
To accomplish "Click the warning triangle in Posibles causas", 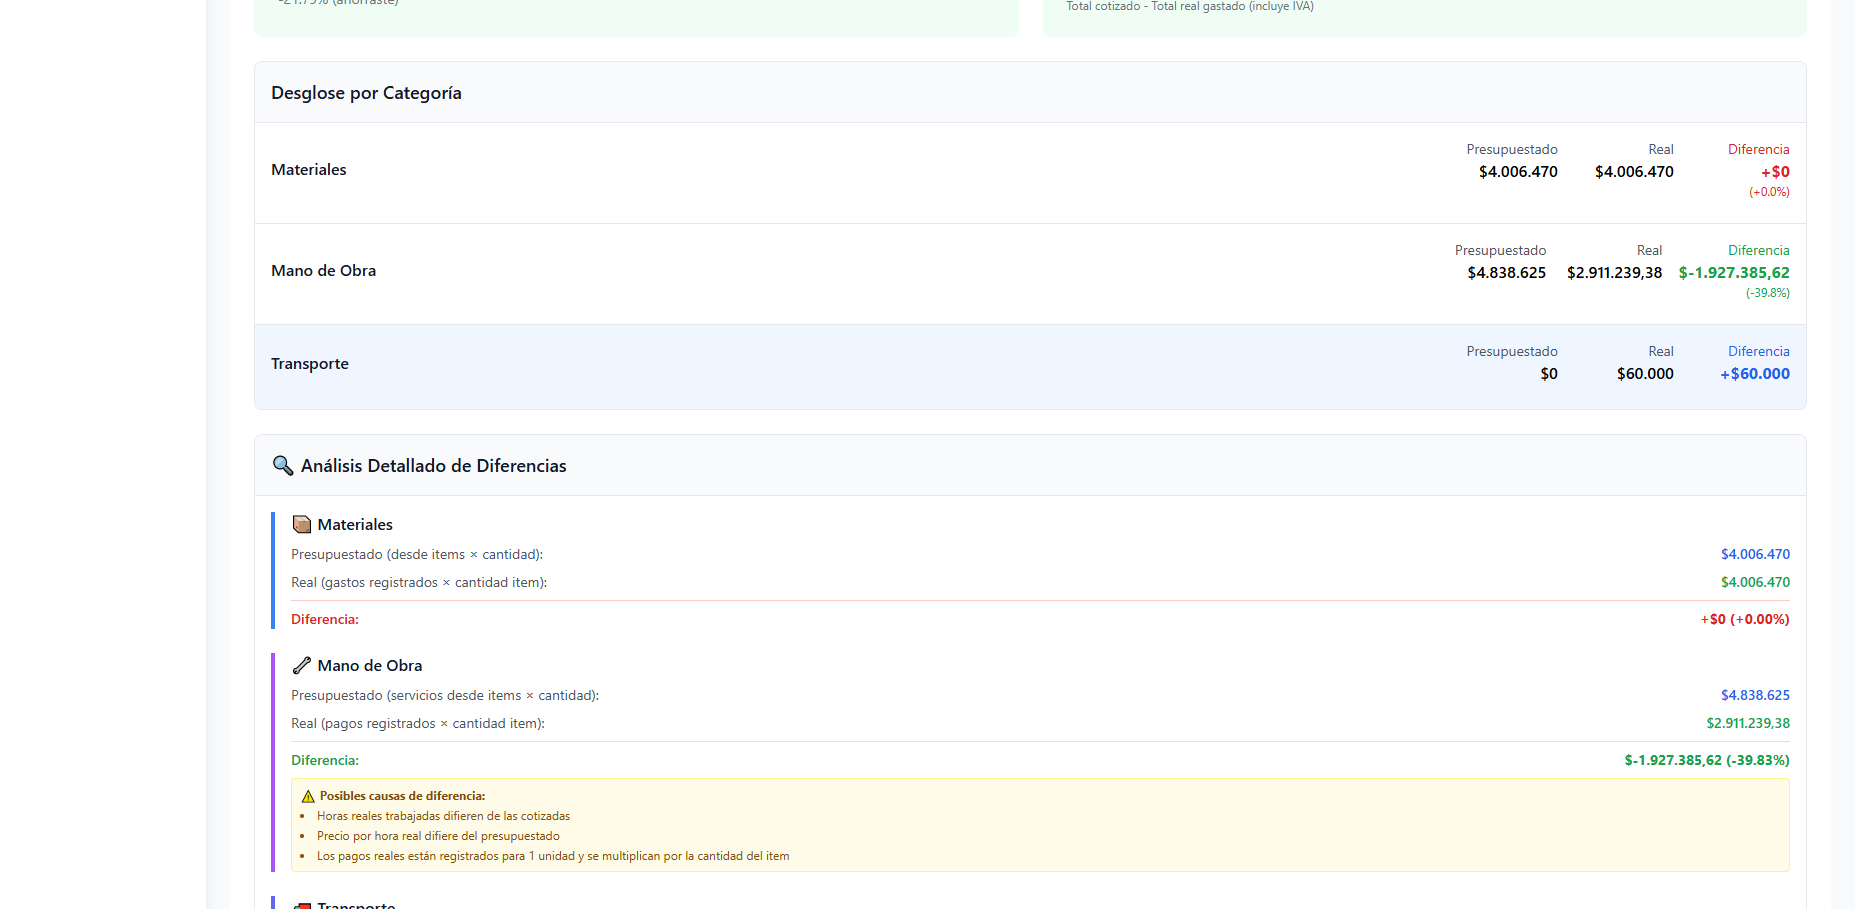I will click(308, 797).
